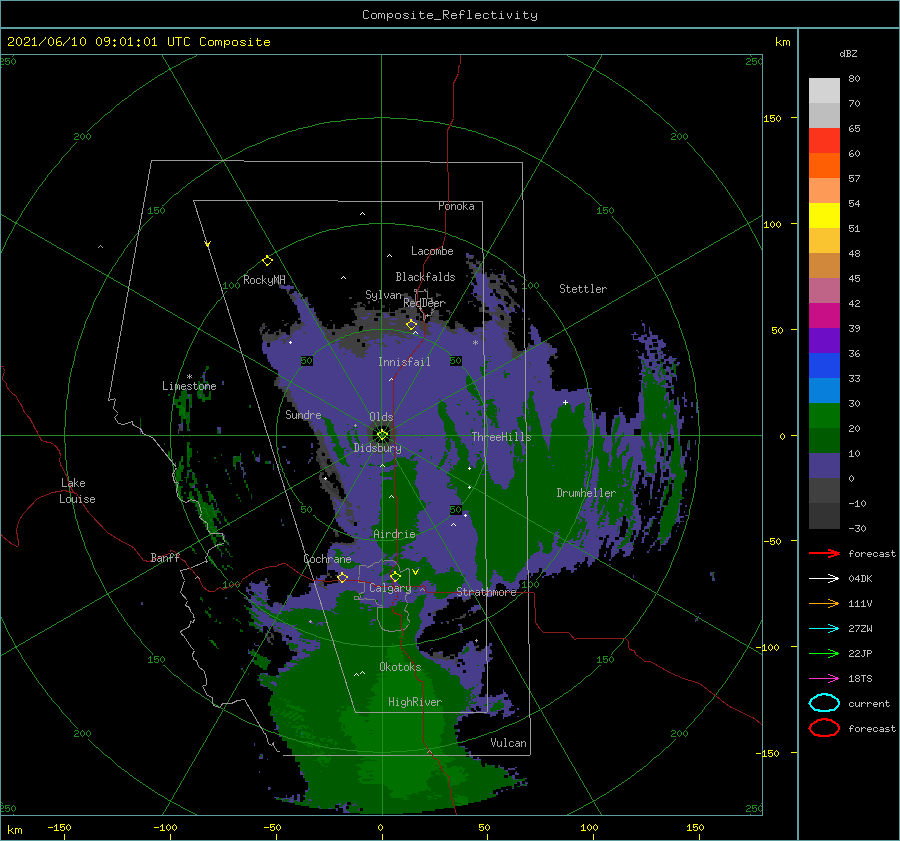
Task: Click the yellow diamond marker below RedDeer
Action: tap(411, 325)
